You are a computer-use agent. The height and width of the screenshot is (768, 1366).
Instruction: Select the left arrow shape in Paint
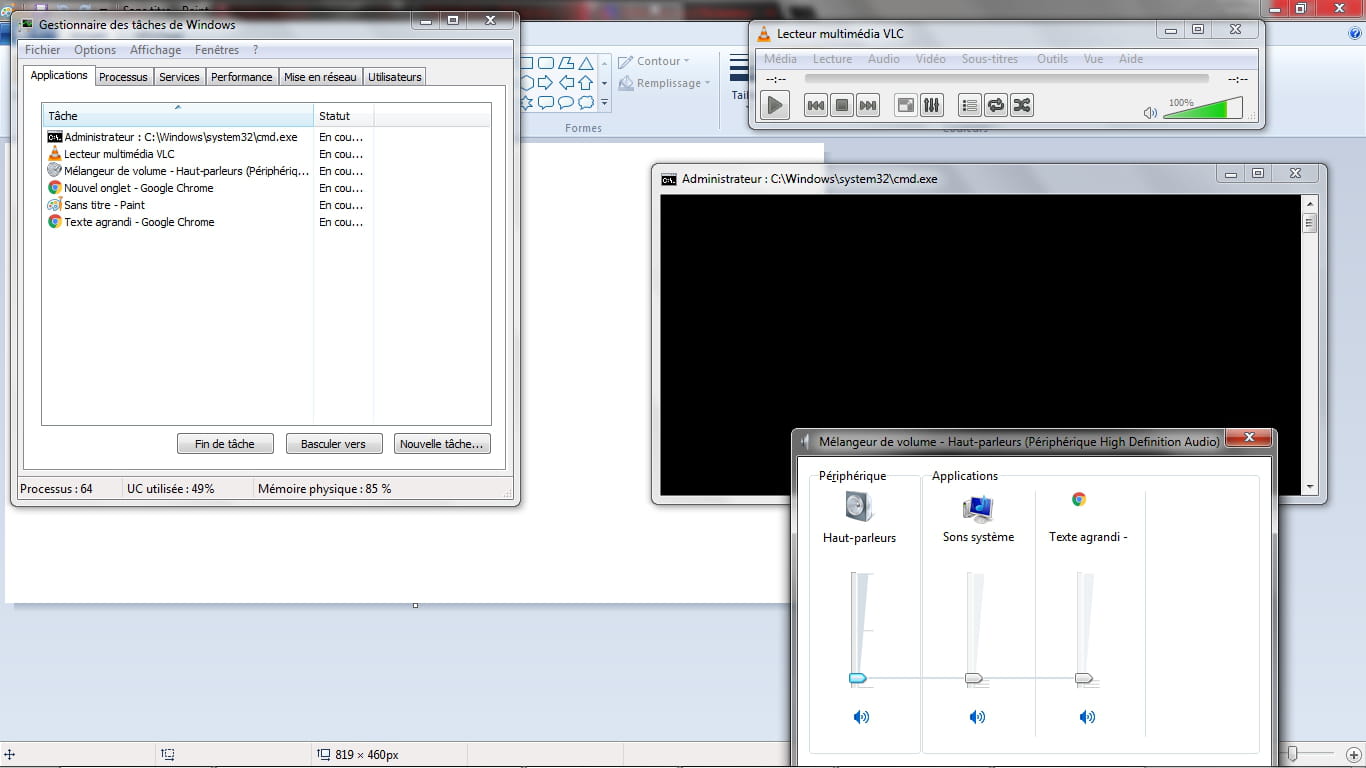tap(566, 83)
